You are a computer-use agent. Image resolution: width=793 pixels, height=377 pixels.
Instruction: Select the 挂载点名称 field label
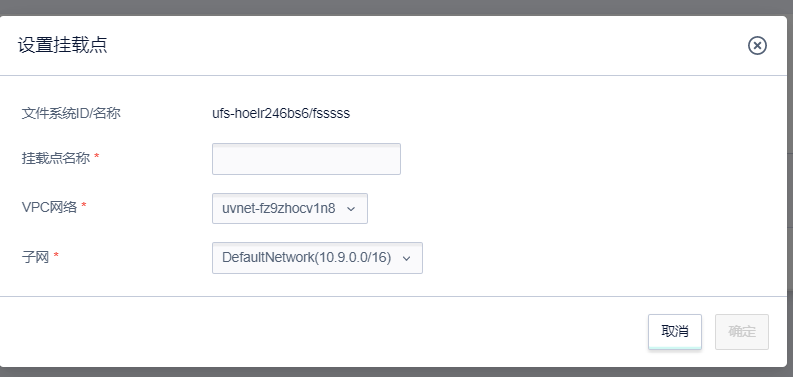click(x=56, y=158)
